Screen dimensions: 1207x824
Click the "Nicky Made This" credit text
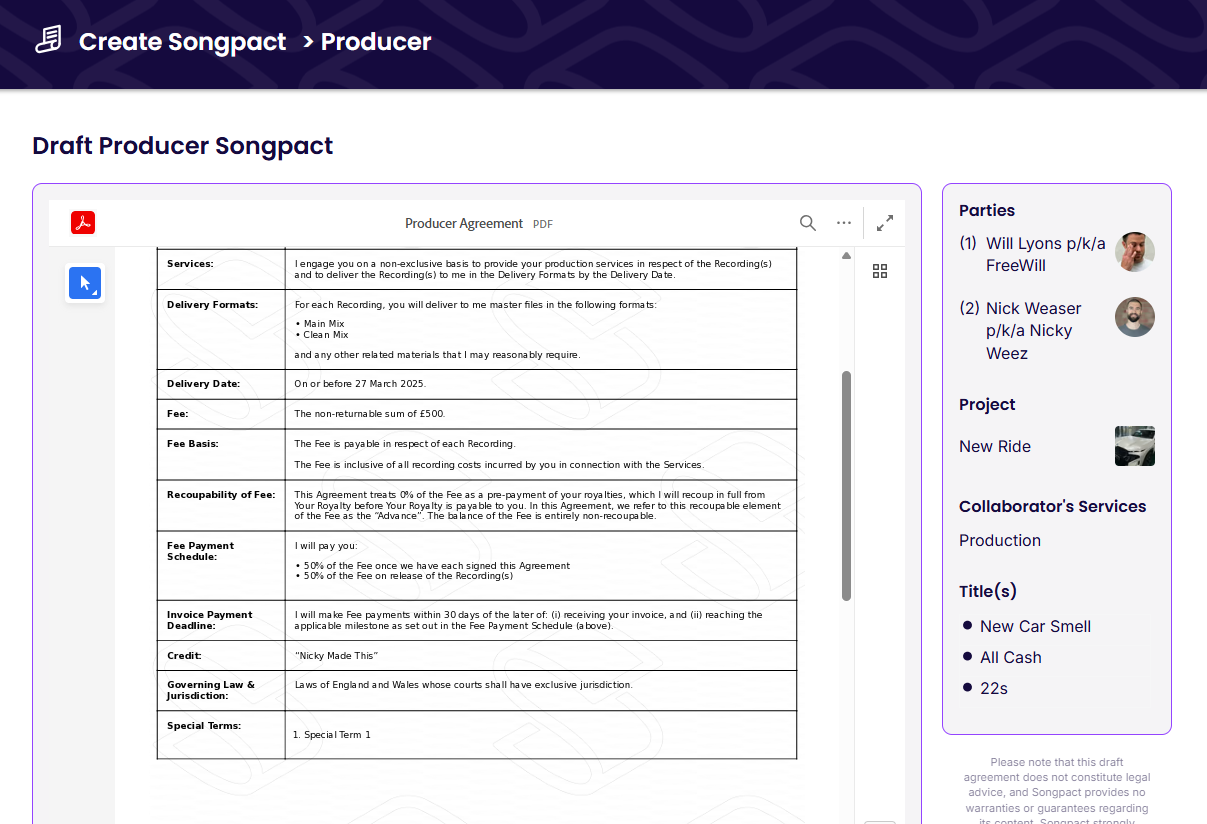point(336,656)
